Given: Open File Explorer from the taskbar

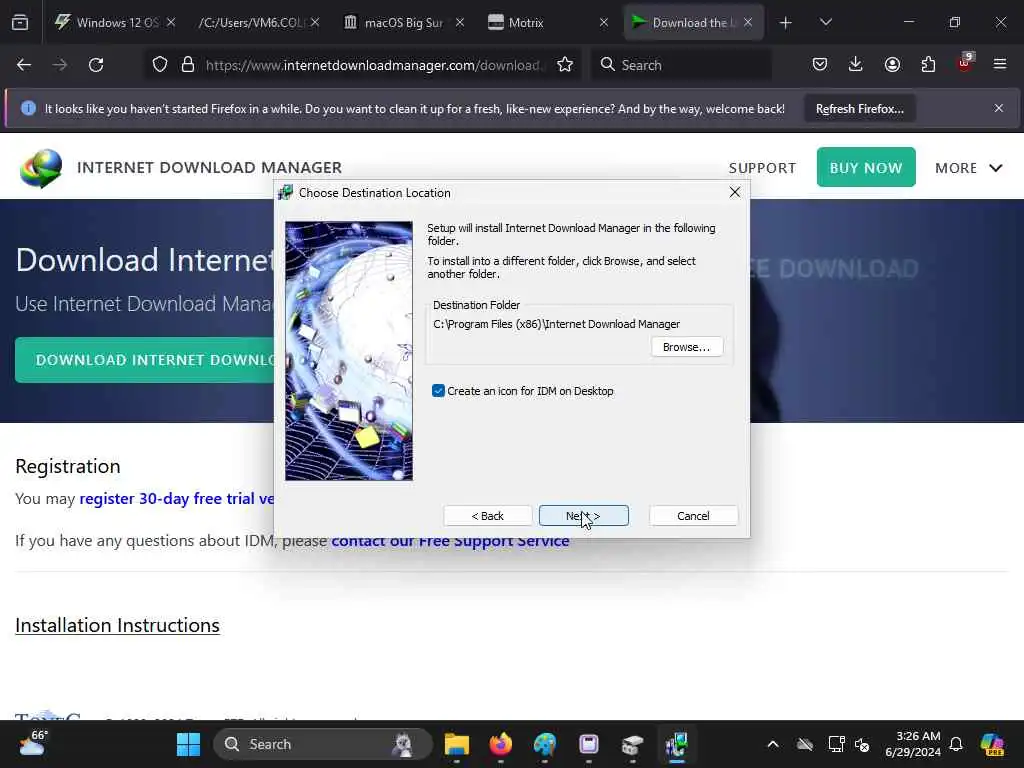Looking at the screenshot, I should tap(456, 744).
